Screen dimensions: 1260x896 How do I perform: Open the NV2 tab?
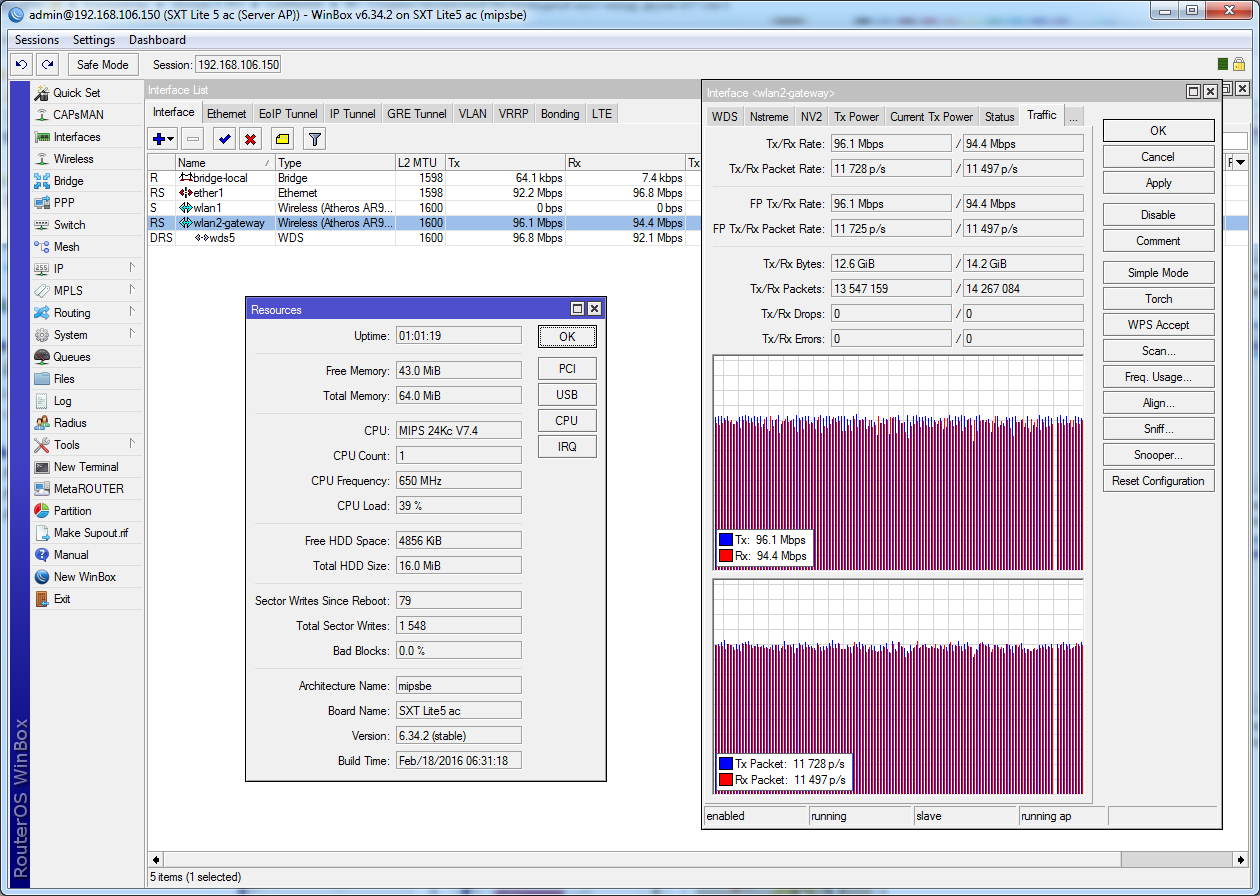click(x=811, y=117)
